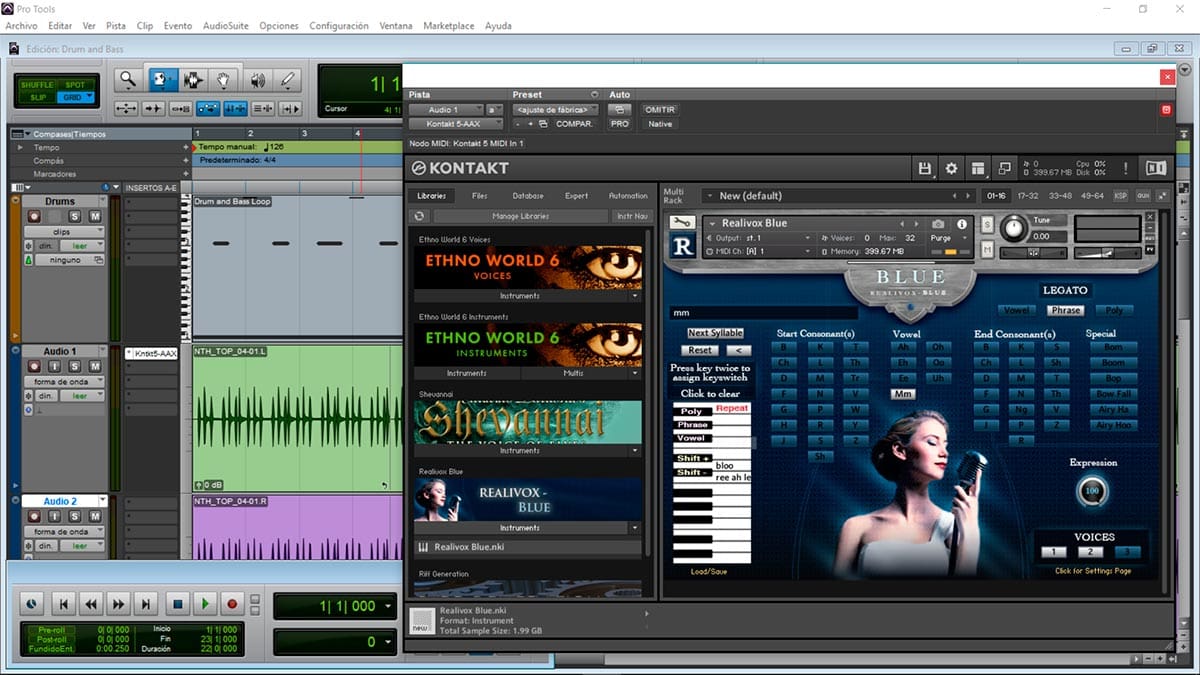This screenshot has height=675, width=1200.
Task: Select the Phrase legato mode button
Action: tap(1065, 310)
